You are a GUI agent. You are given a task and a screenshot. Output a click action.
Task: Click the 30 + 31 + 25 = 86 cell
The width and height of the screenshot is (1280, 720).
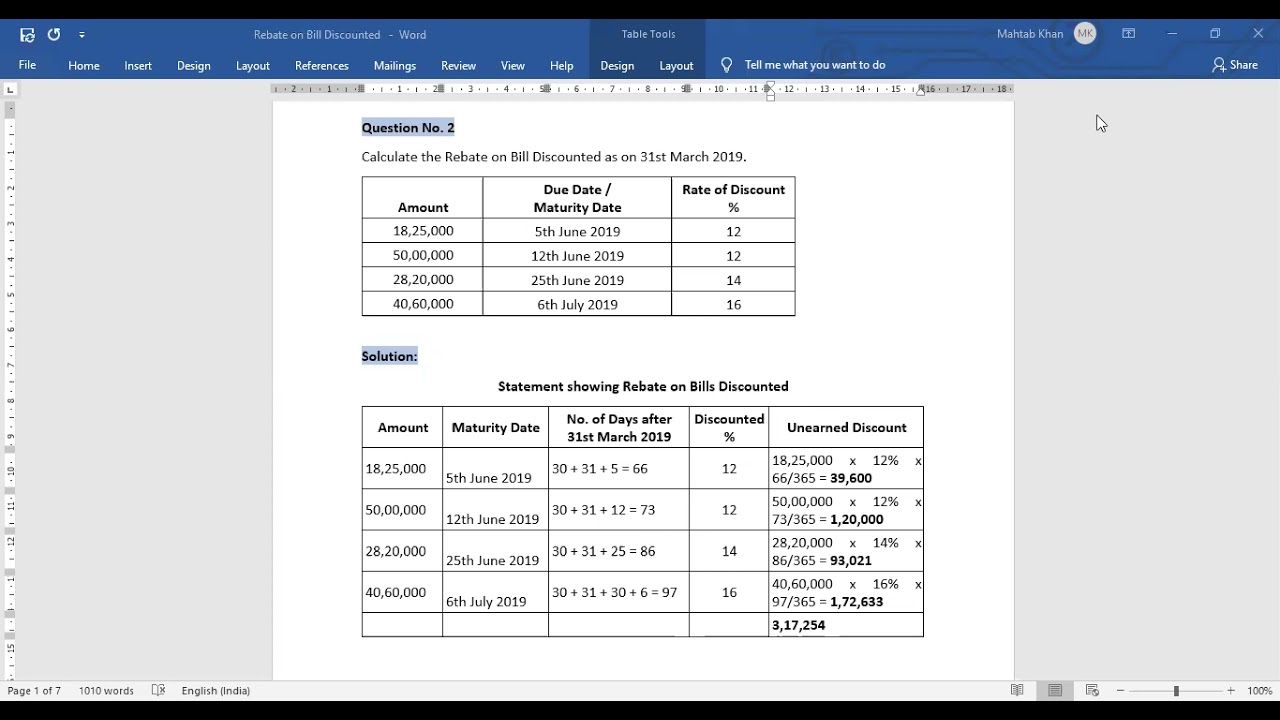618,551
